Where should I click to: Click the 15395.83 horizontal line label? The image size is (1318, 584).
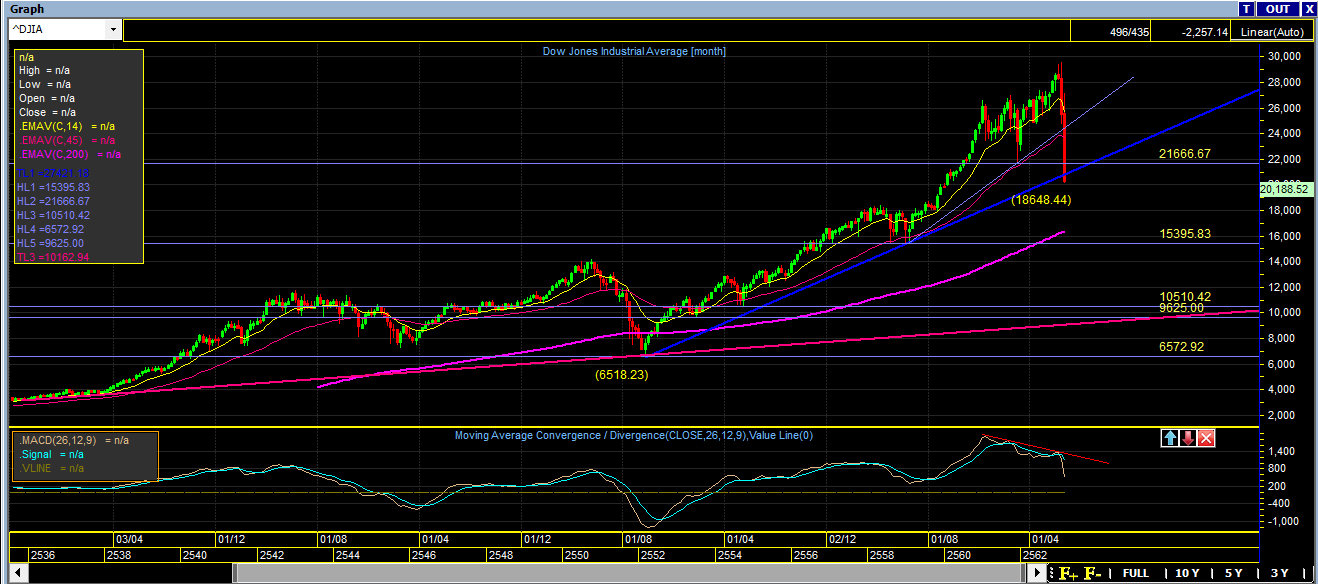(1185, 234)
